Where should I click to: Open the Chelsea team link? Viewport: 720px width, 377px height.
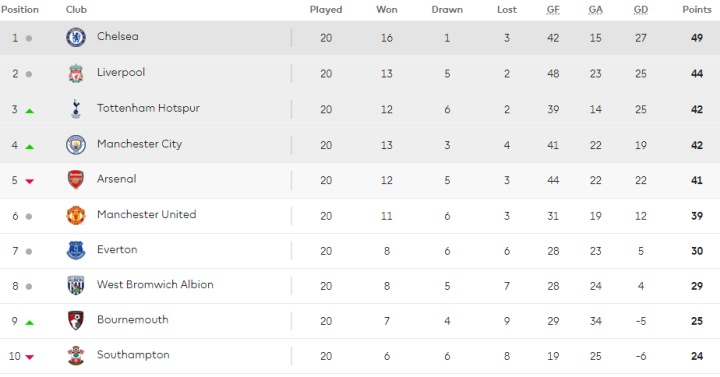tap(118, 36)
